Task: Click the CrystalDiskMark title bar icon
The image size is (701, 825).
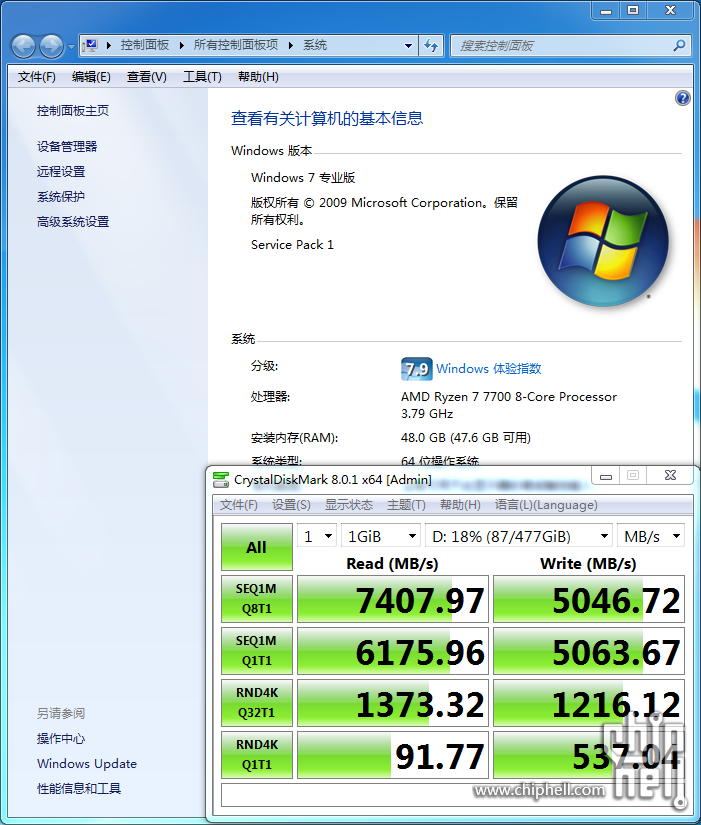Action: click(221, 479)
